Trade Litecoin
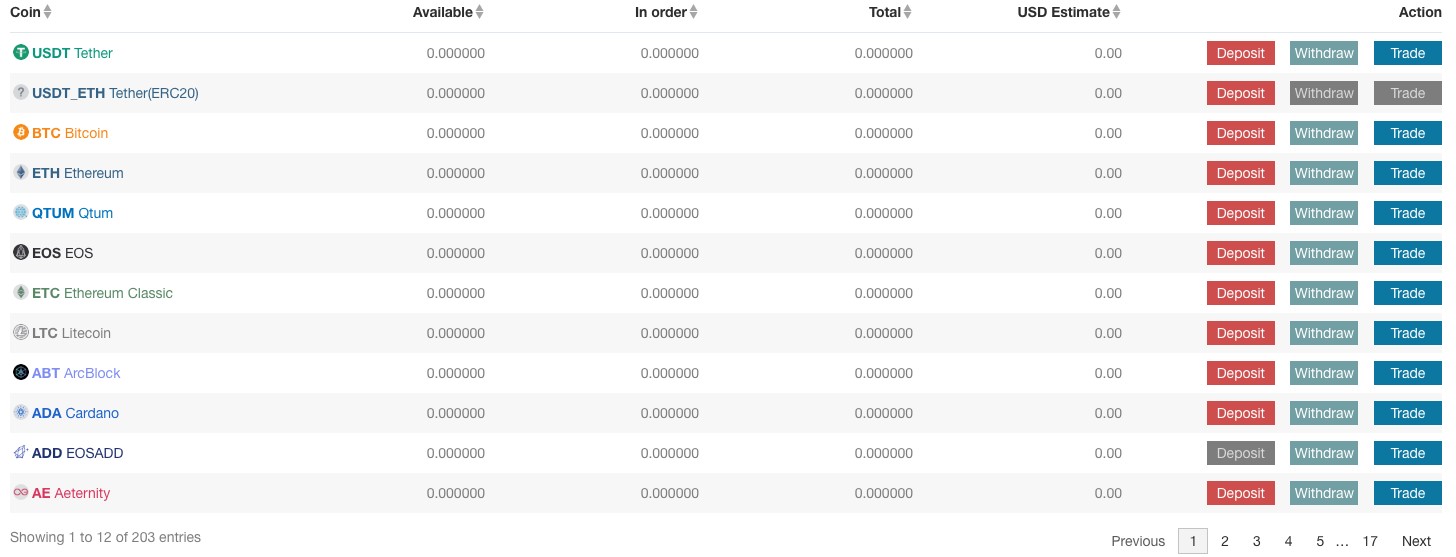This screenshot has height=557, width=1456. point(1408,333)
